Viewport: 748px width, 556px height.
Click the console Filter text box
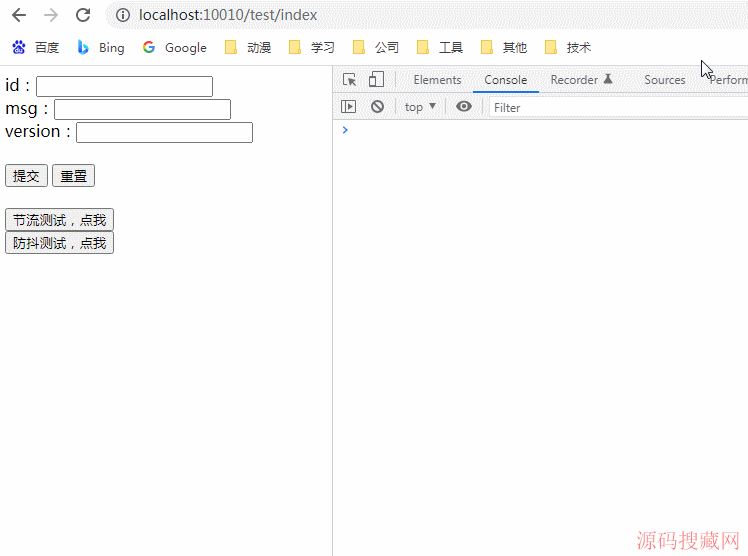(600, 107)
